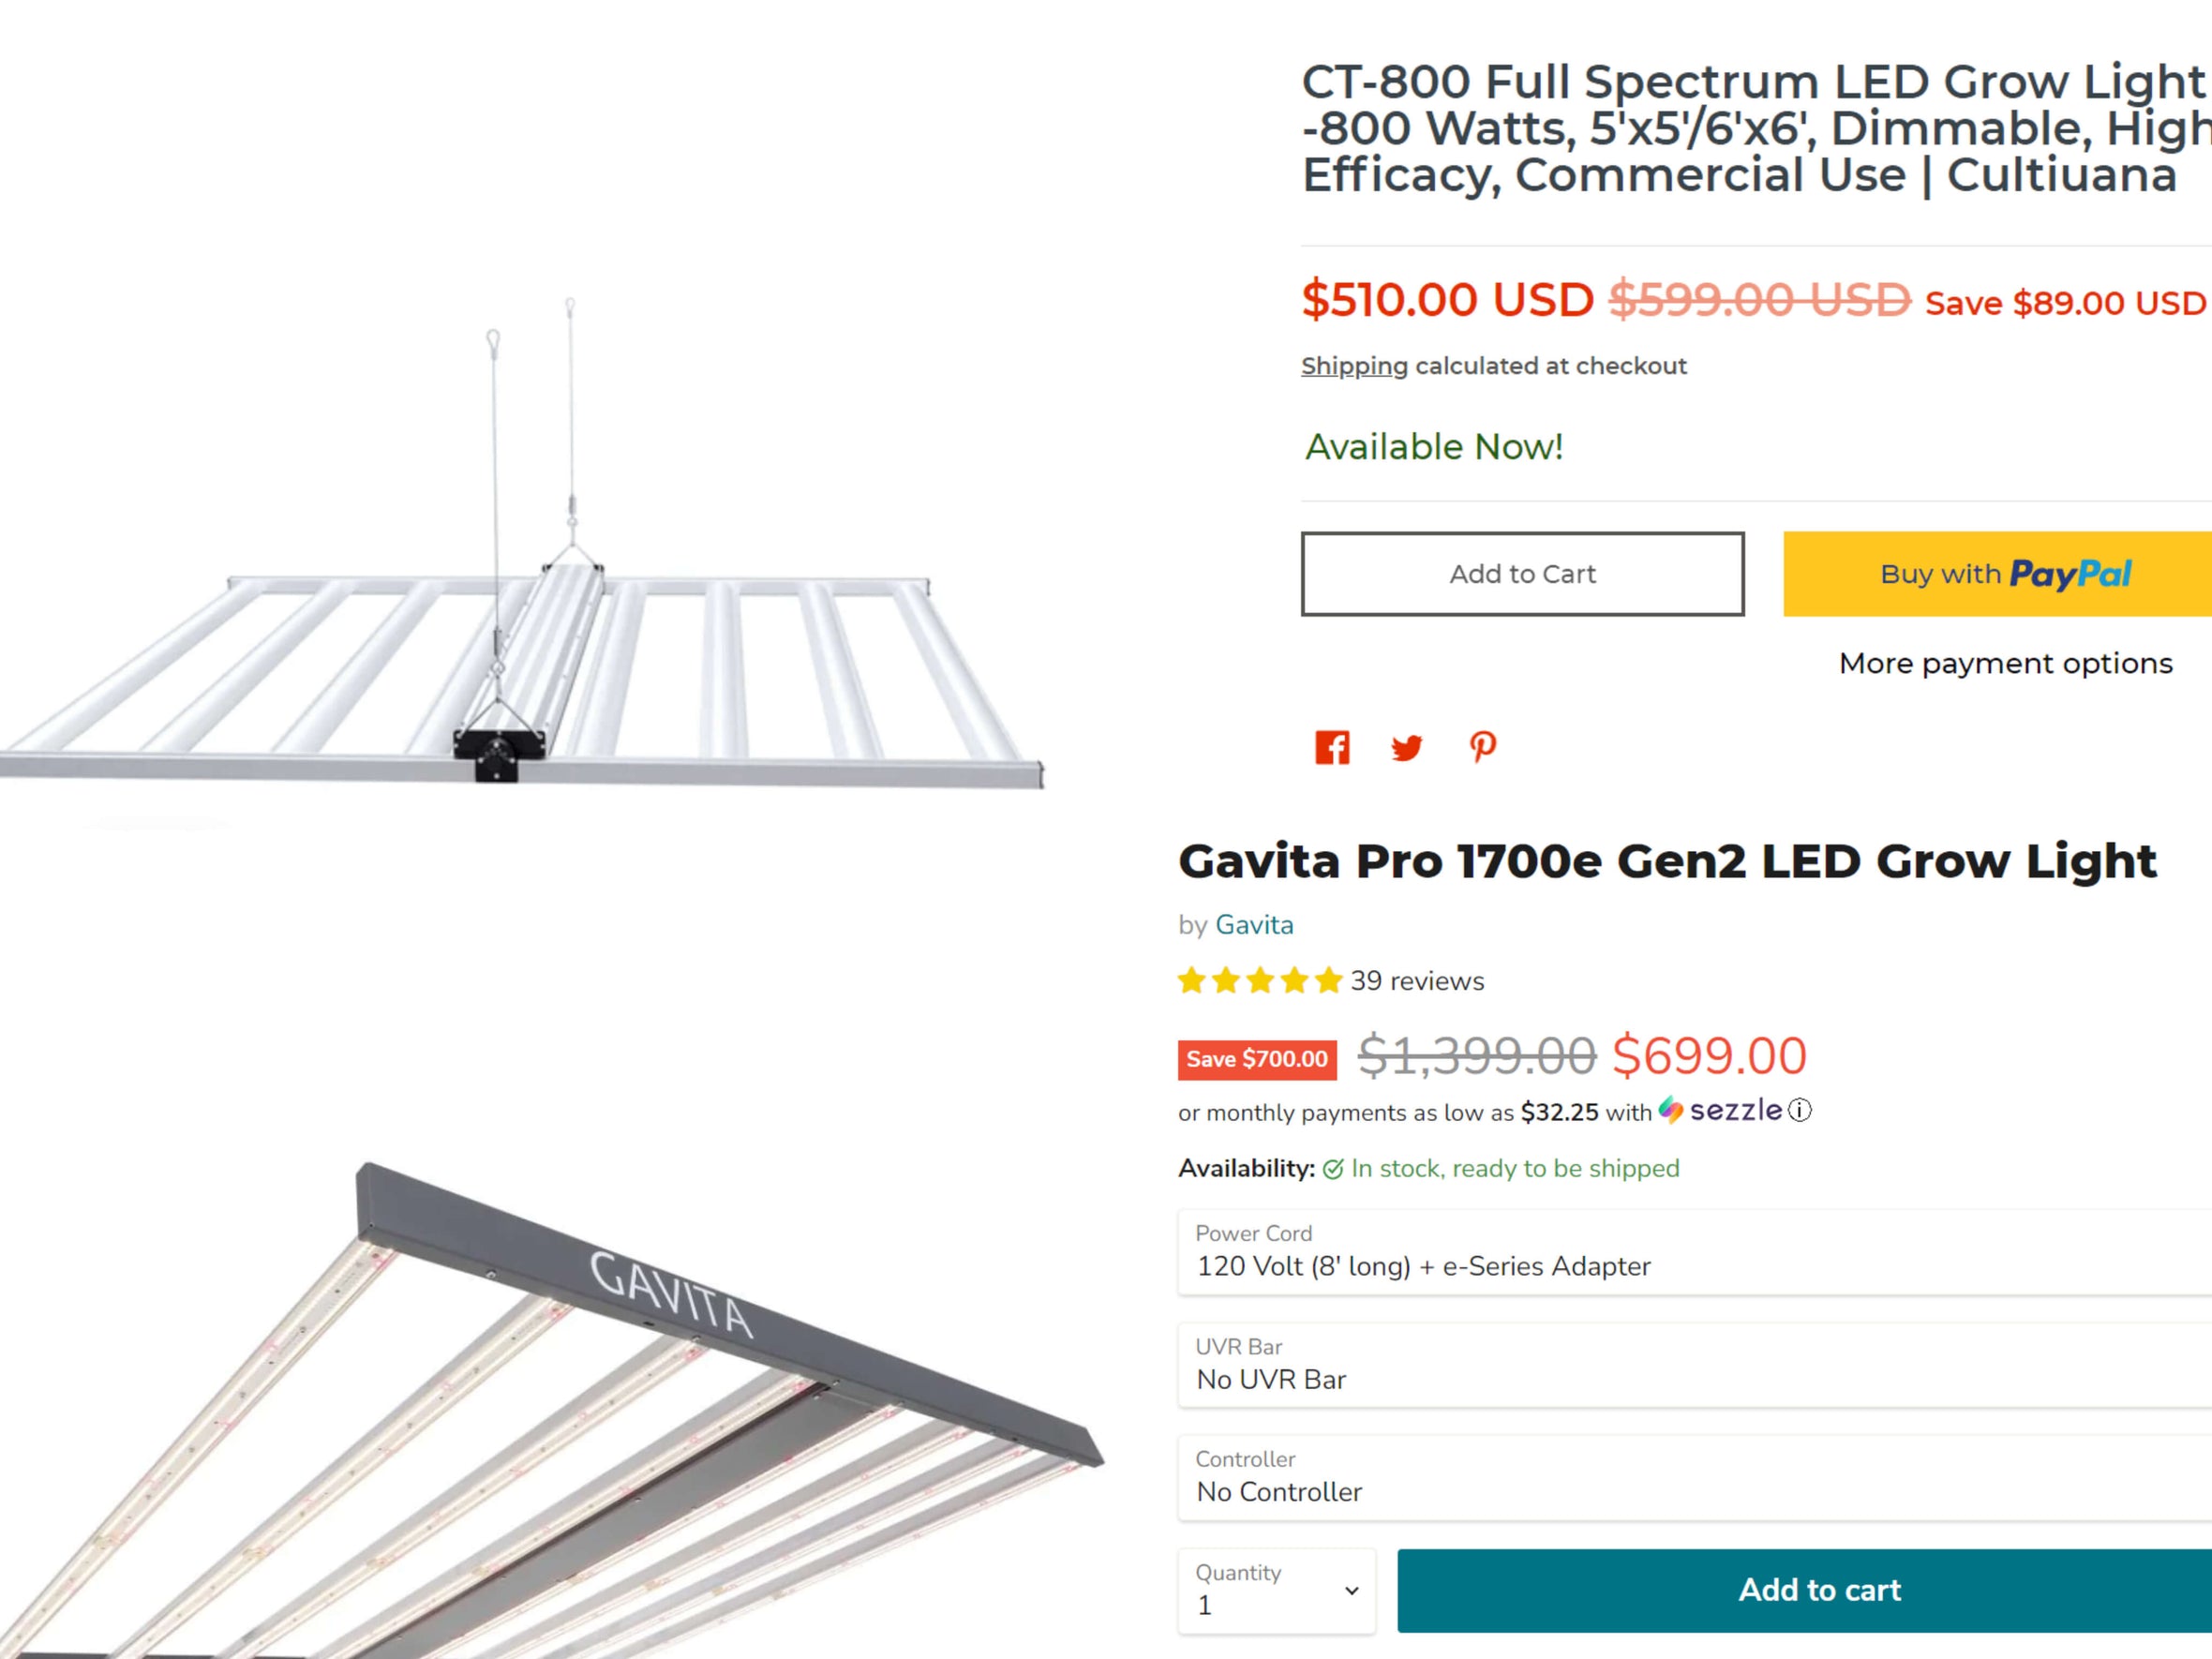The width and height of the screenshot is (2212, 1659).
Task: Click the five-star rating stars
Action: click(1260, 981)
